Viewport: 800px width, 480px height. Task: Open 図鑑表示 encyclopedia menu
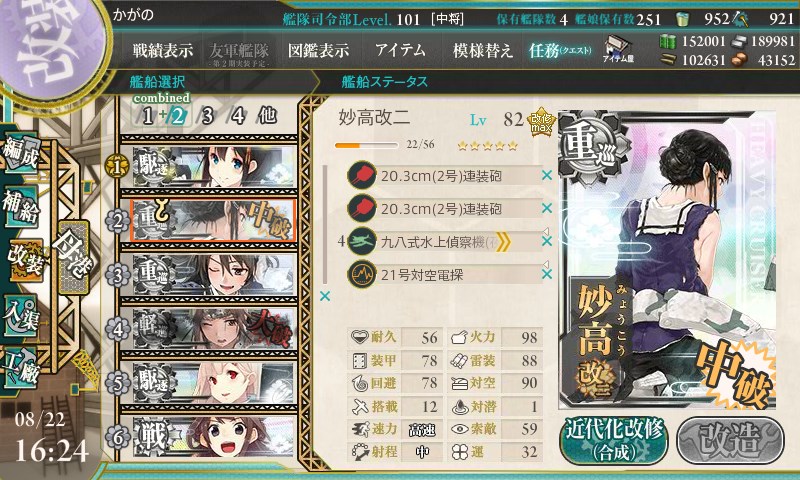(x=318, y=50)
